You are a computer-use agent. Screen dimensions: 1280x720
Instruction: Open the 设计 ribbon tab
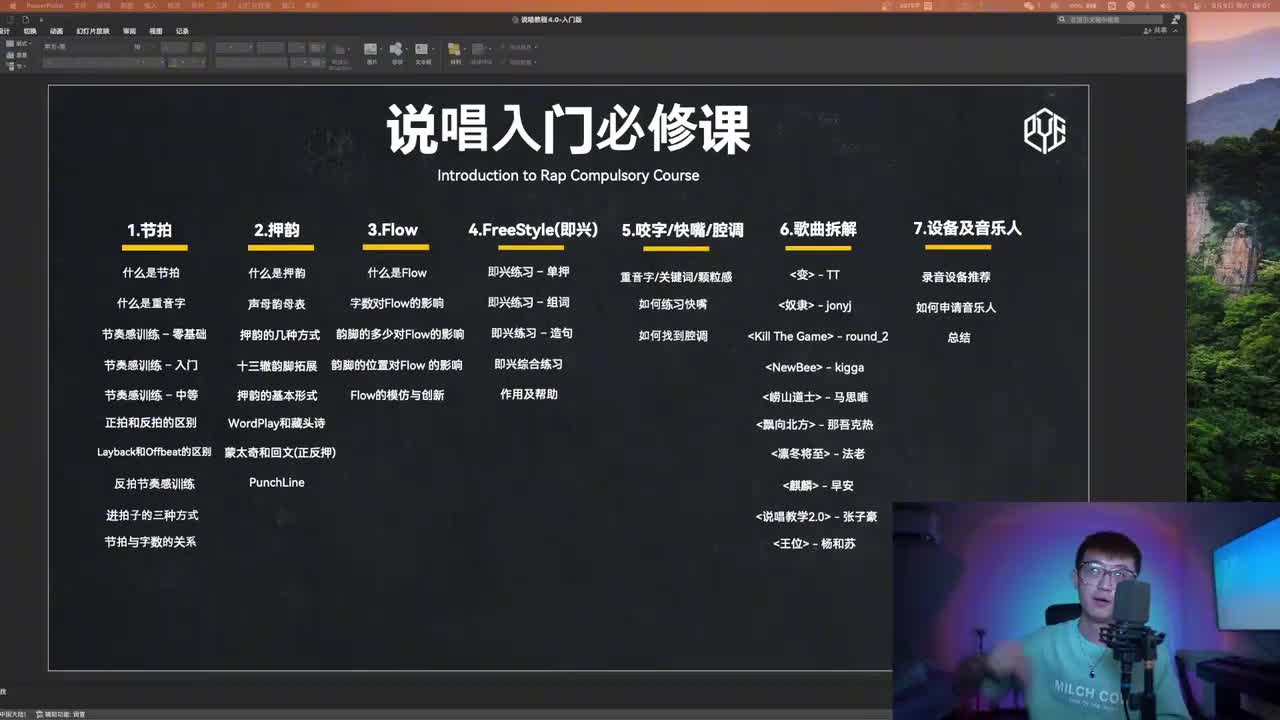(4, 31)
